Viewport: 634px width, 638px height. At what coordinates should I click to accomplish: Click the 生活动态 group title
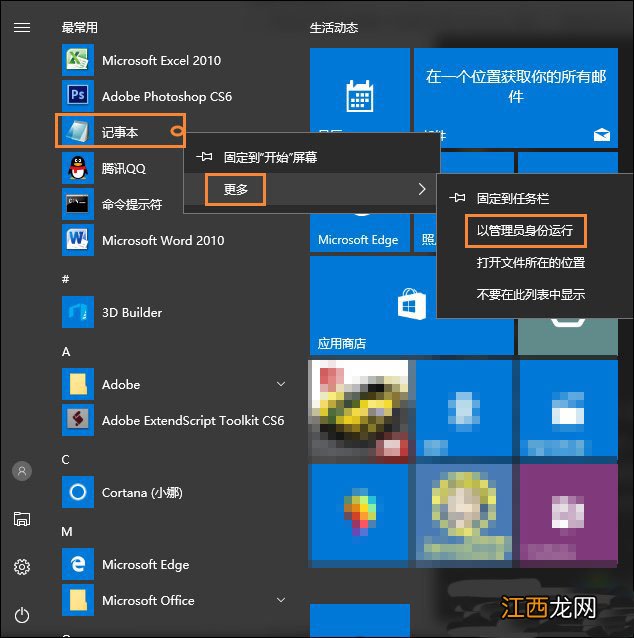coord(334,28)
